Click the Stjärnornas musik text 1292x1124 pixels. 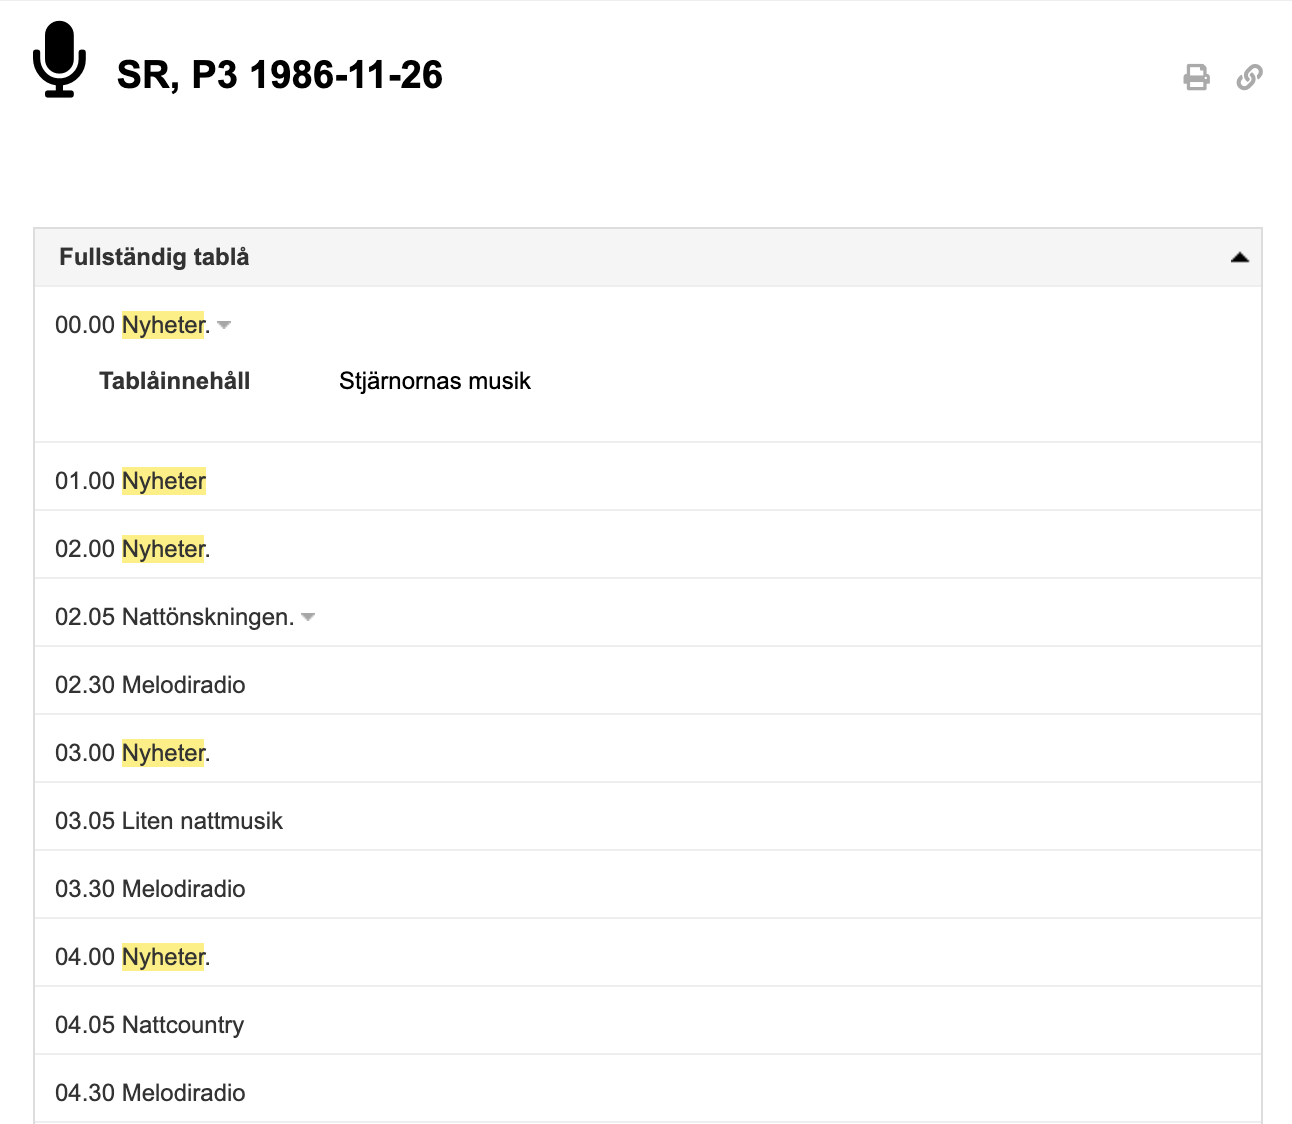pos(435,381)
